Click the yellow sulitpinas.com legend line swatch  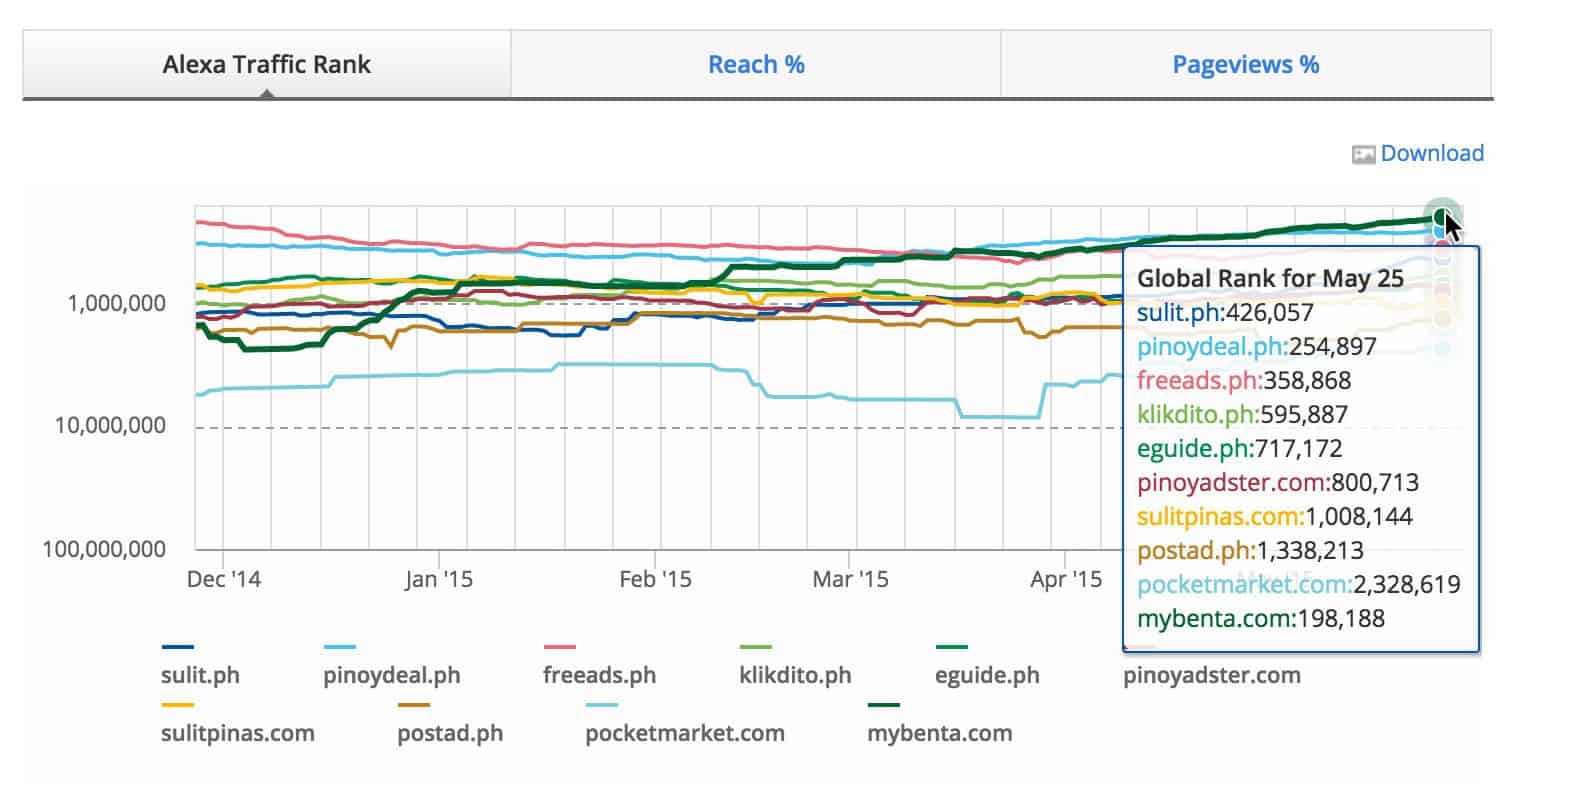177,706
